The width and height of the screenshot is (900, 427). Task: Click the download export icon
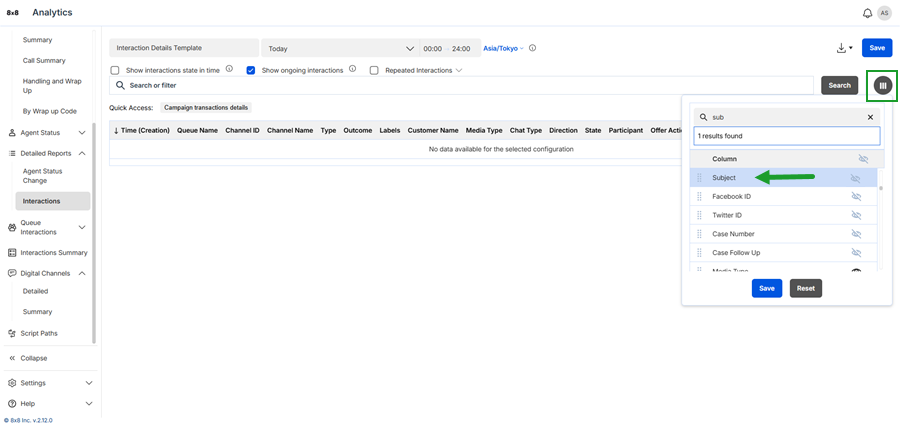click(x=842, y=48)
